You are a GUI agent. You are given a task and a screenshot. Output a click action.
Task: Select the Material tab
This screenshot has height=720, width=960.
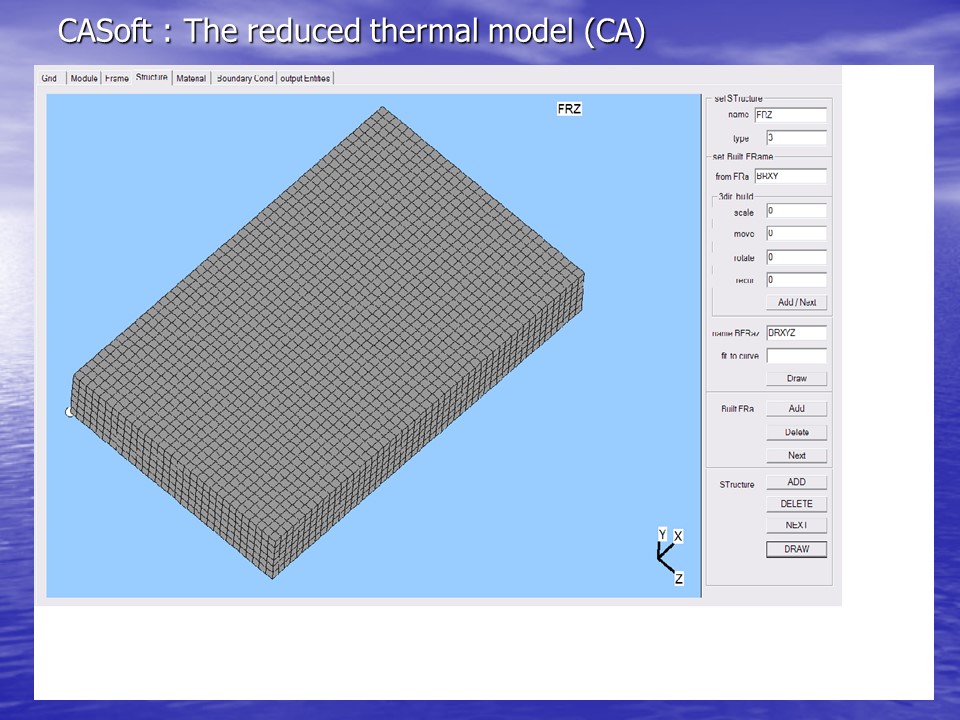click(191, 78)
